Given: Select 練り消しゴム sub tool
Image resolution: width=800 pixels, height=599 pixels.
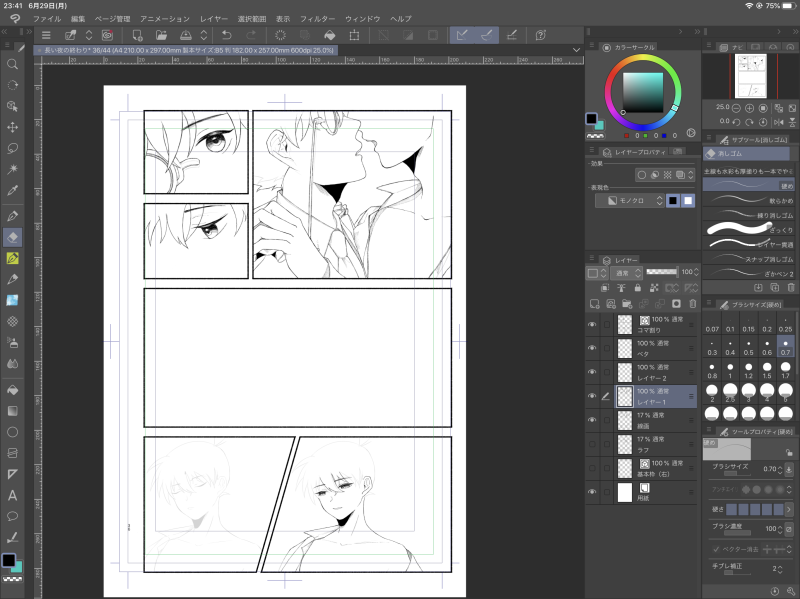Looking at the screenshot, I should pos(749,215).
